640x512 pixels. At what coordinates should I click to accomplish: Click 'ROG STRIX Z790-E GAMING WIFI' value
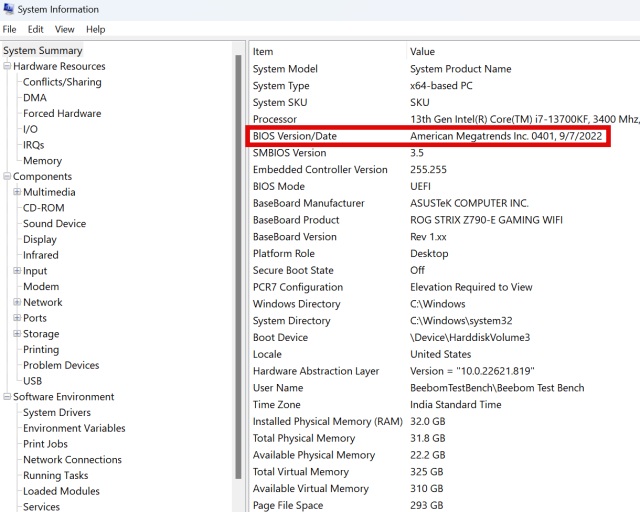[x=486, y=220]
